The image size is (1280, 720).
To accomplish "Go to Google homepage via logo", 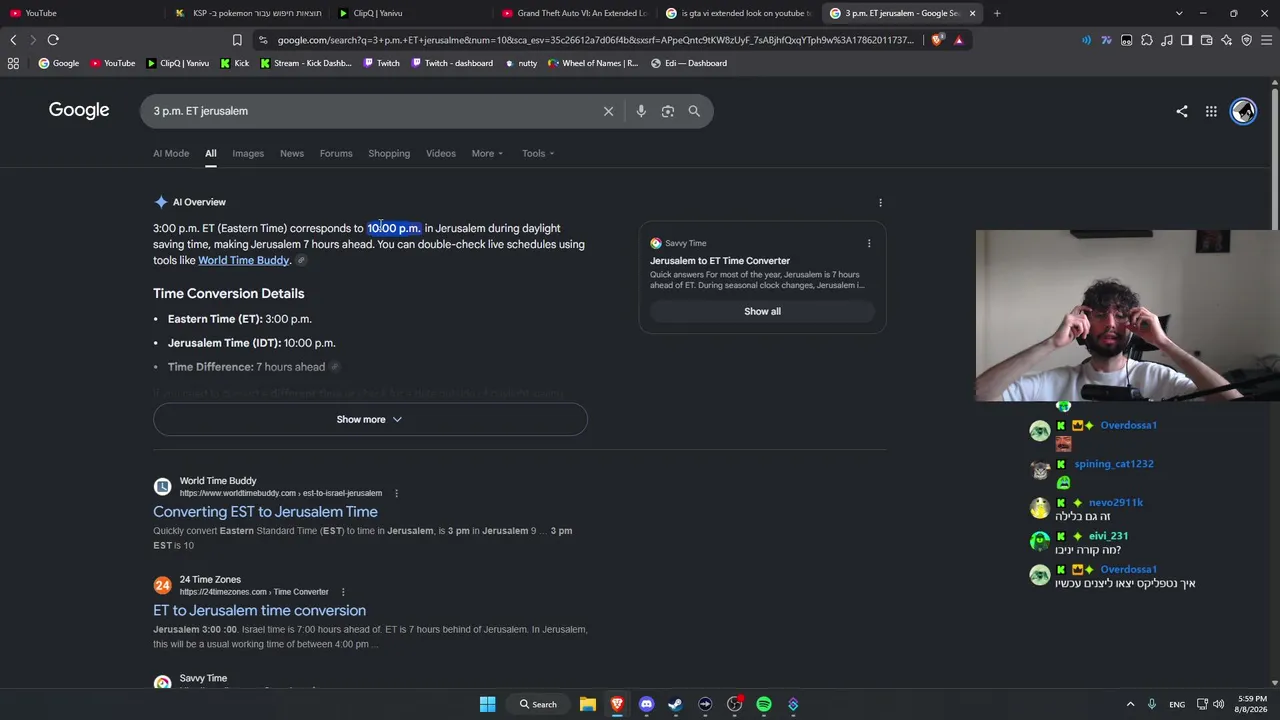I will (x=79, y=110).
